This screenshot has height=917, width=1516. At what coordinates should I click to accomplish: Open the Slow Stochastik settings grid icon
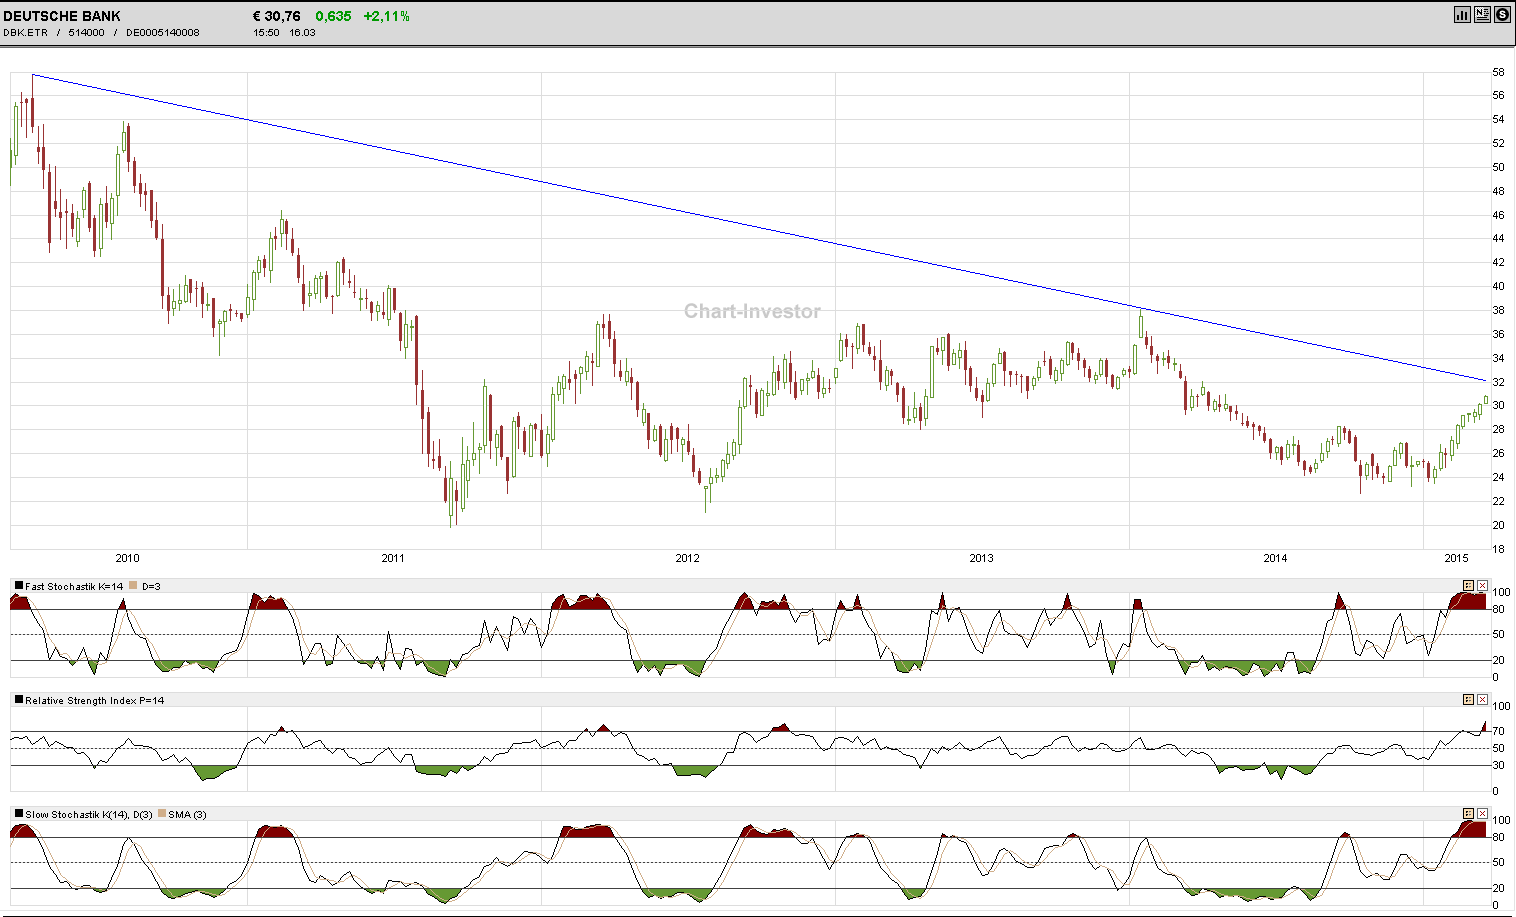point(1467,814)
